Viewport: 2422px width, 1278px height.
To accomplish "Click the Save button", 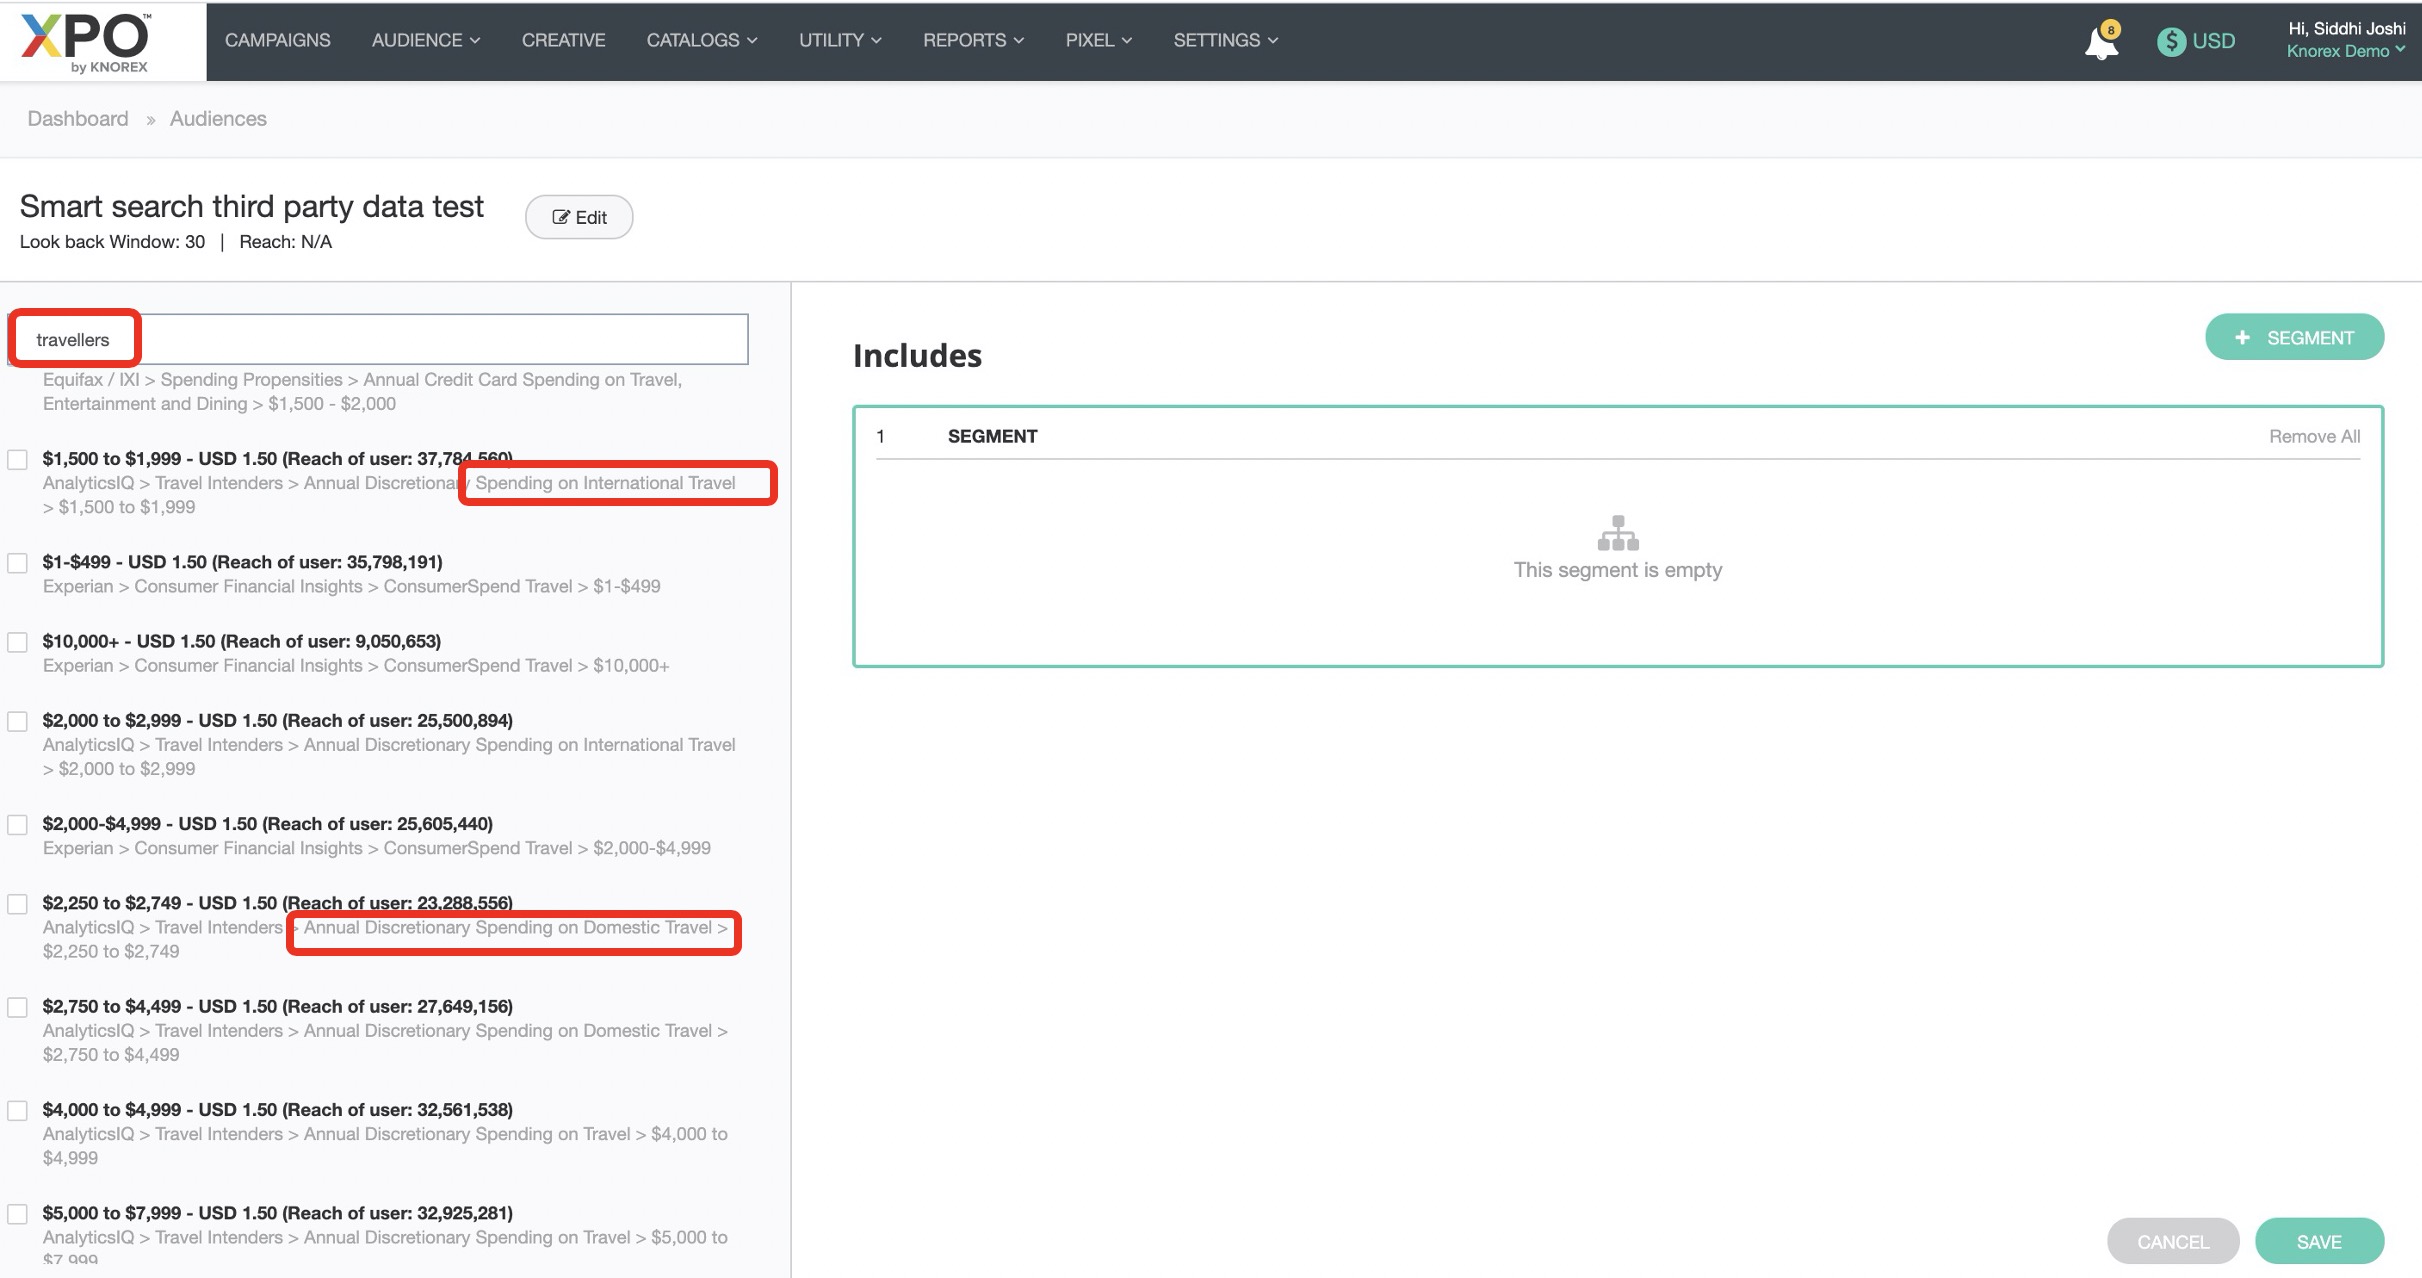I will point(2318,1241).
